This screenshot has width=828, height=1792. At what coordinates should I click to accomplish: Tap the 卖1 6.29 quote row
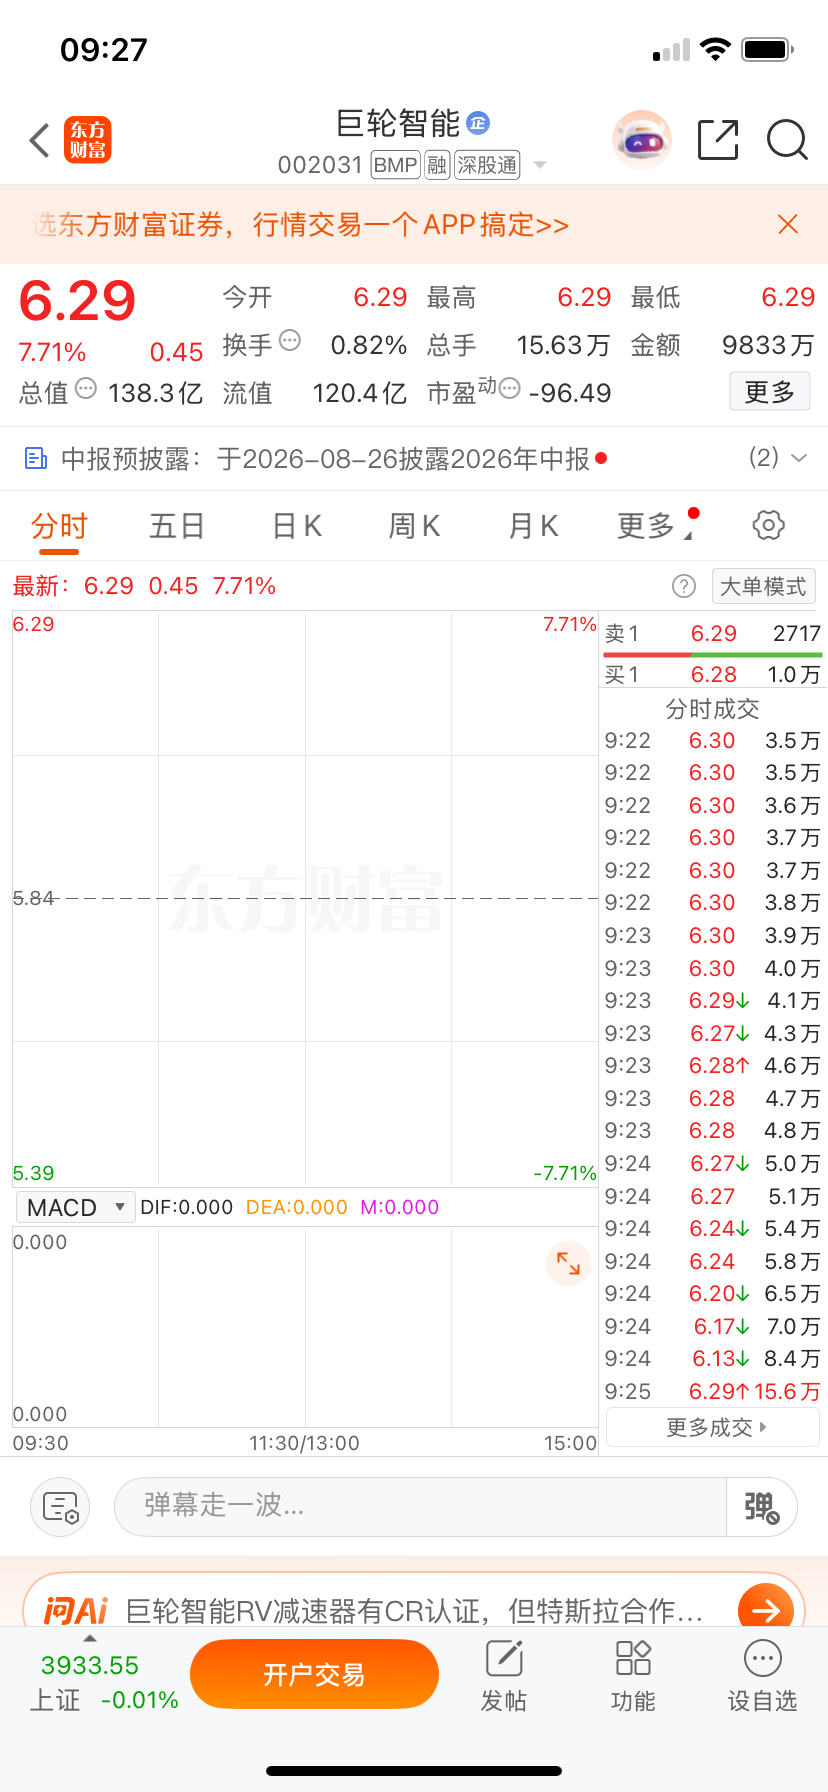click(x=712, y=634)
